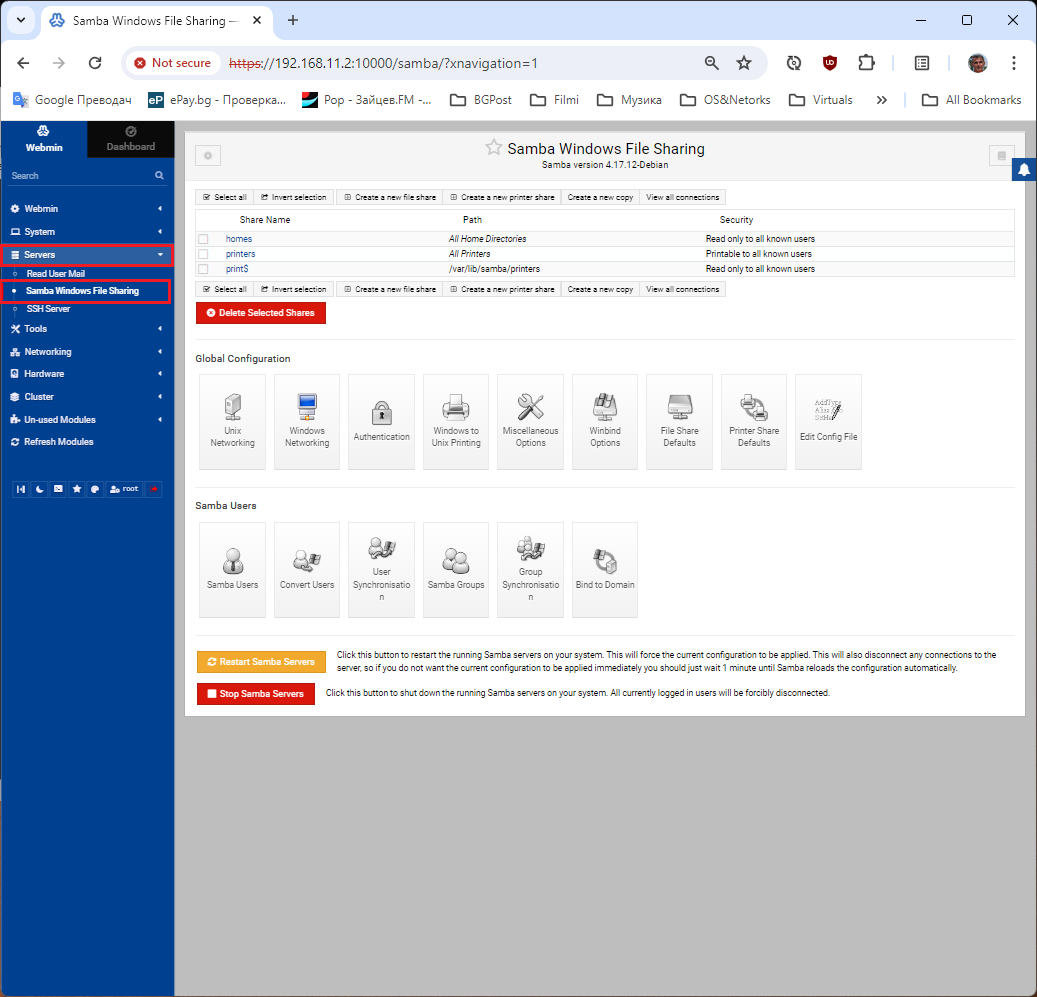Screen dimensions: 1037x997
Task: Open Unix Networking configuration icon
Action: (x=232, y=422)
